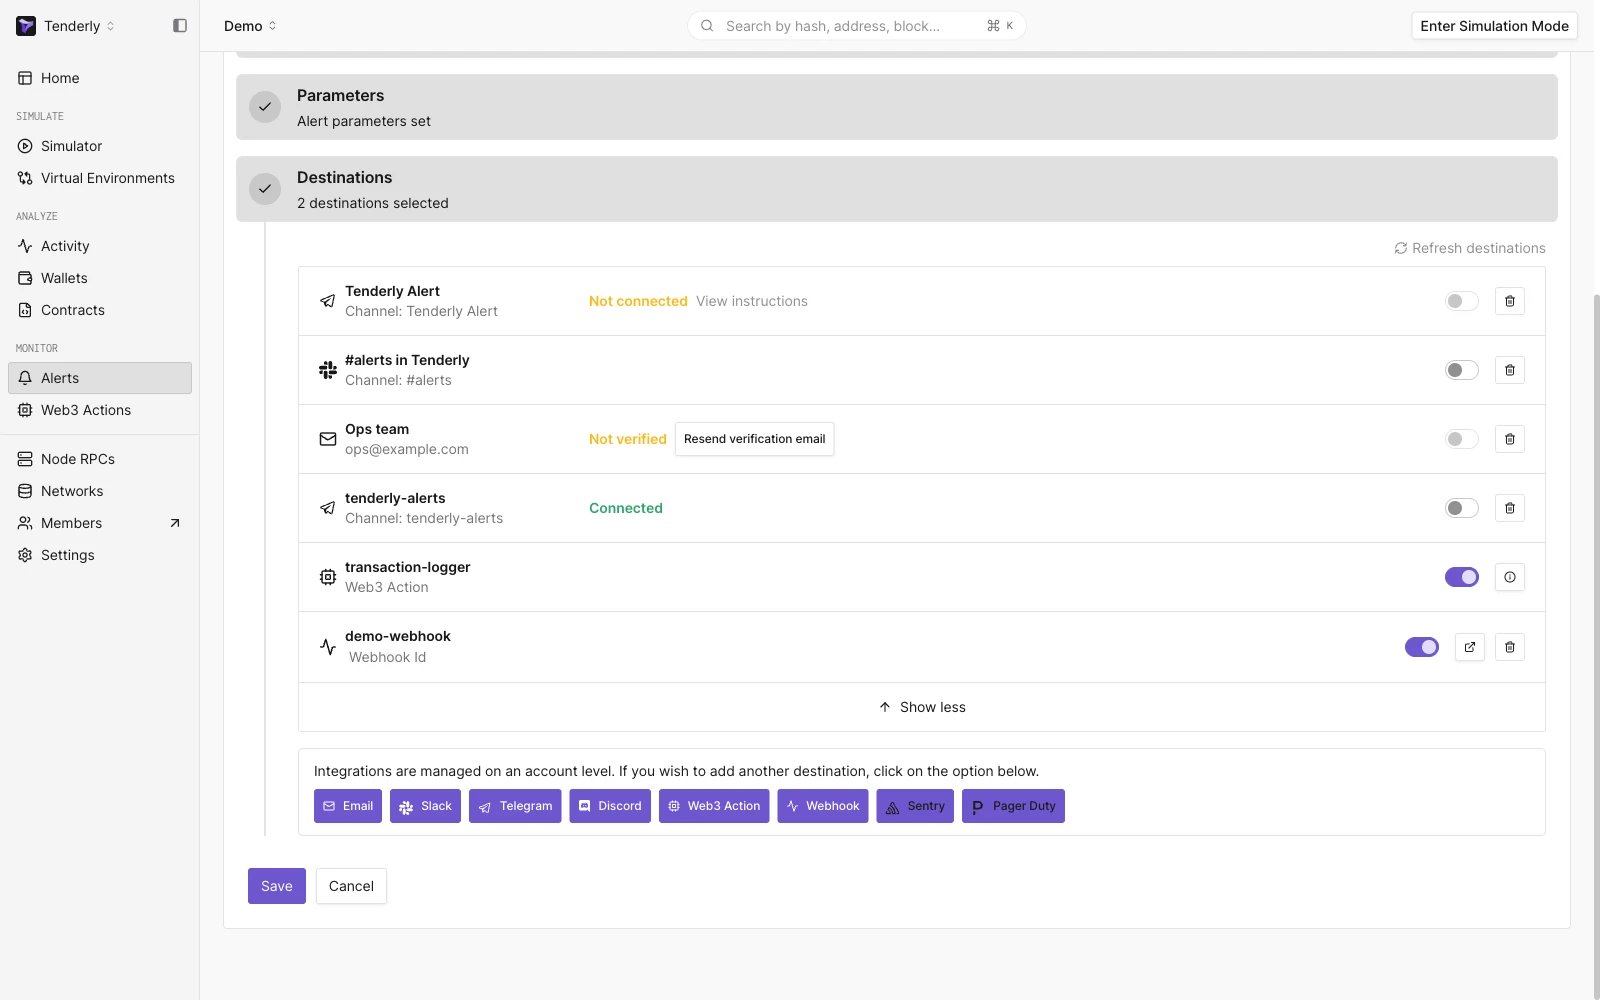Viewport: 1600px width, 1000px height.
Task: Click the webhook icon beside demo-webhook
Action: pyautogui.click(x=328, y=647)
